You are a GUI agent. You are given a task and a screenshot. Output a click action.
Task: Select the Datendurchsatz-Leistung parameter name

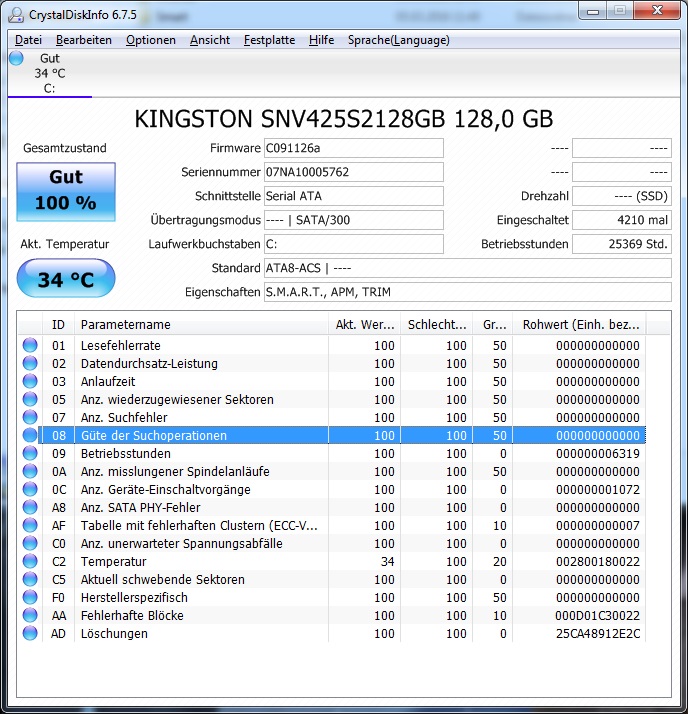(x=149, y=364)
